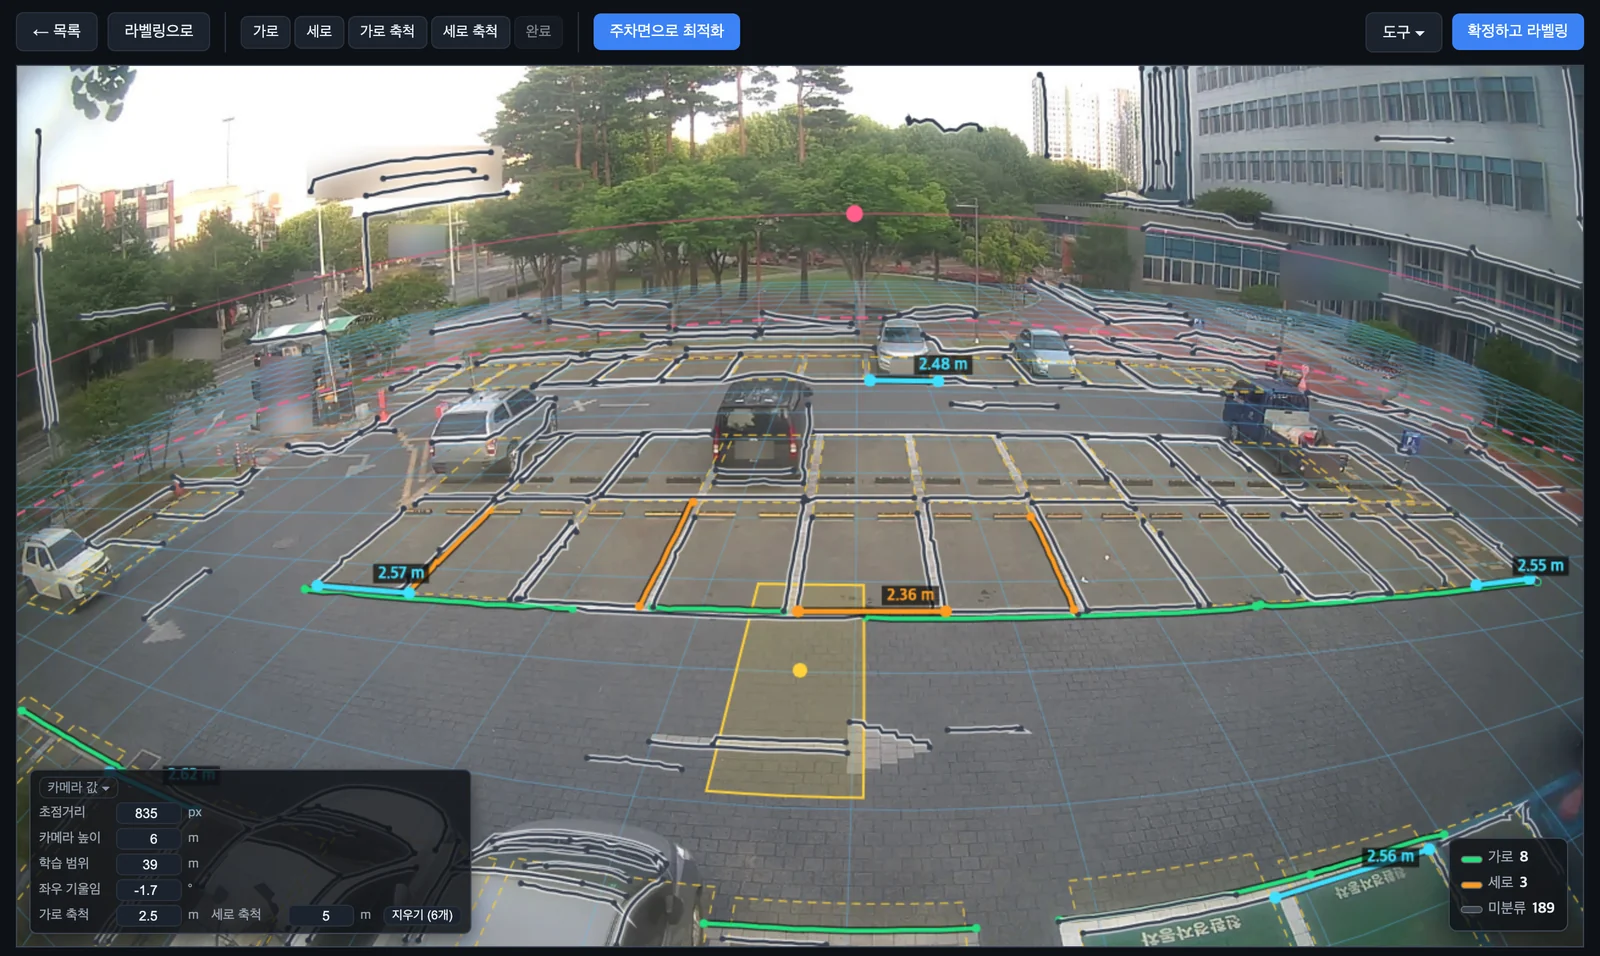Click the 2.57 m measurement label
This screenshot has width=1600, height=956.
coord(401,573)
